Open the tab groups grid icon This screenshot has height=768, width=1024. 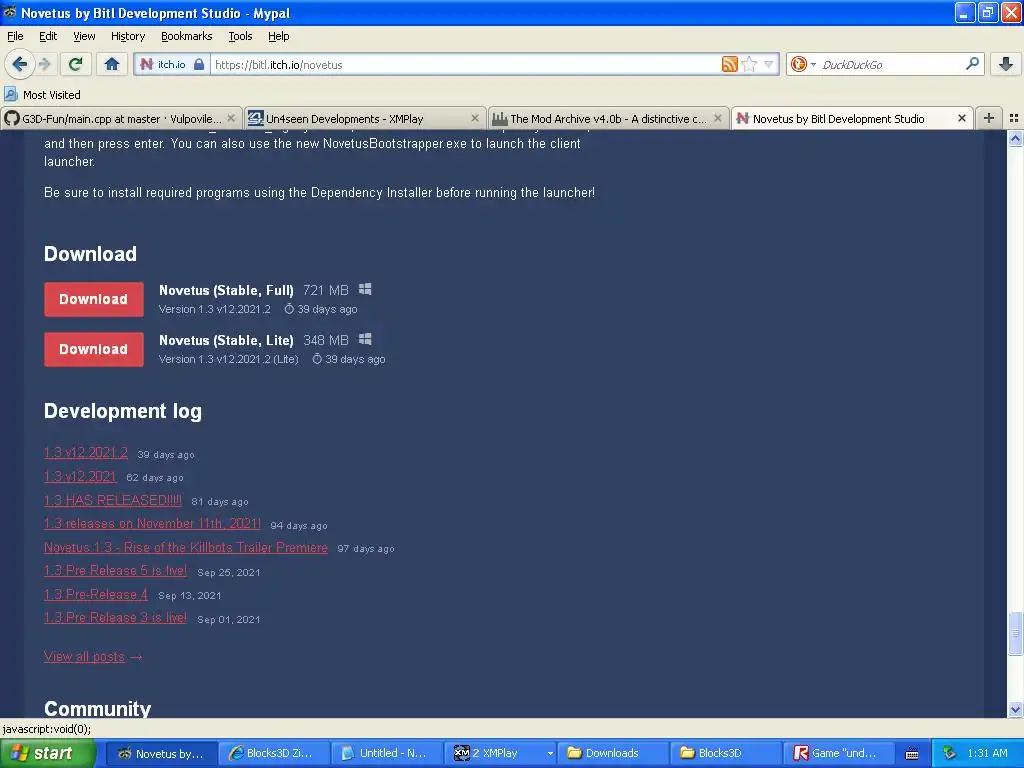click(1014, 118)
